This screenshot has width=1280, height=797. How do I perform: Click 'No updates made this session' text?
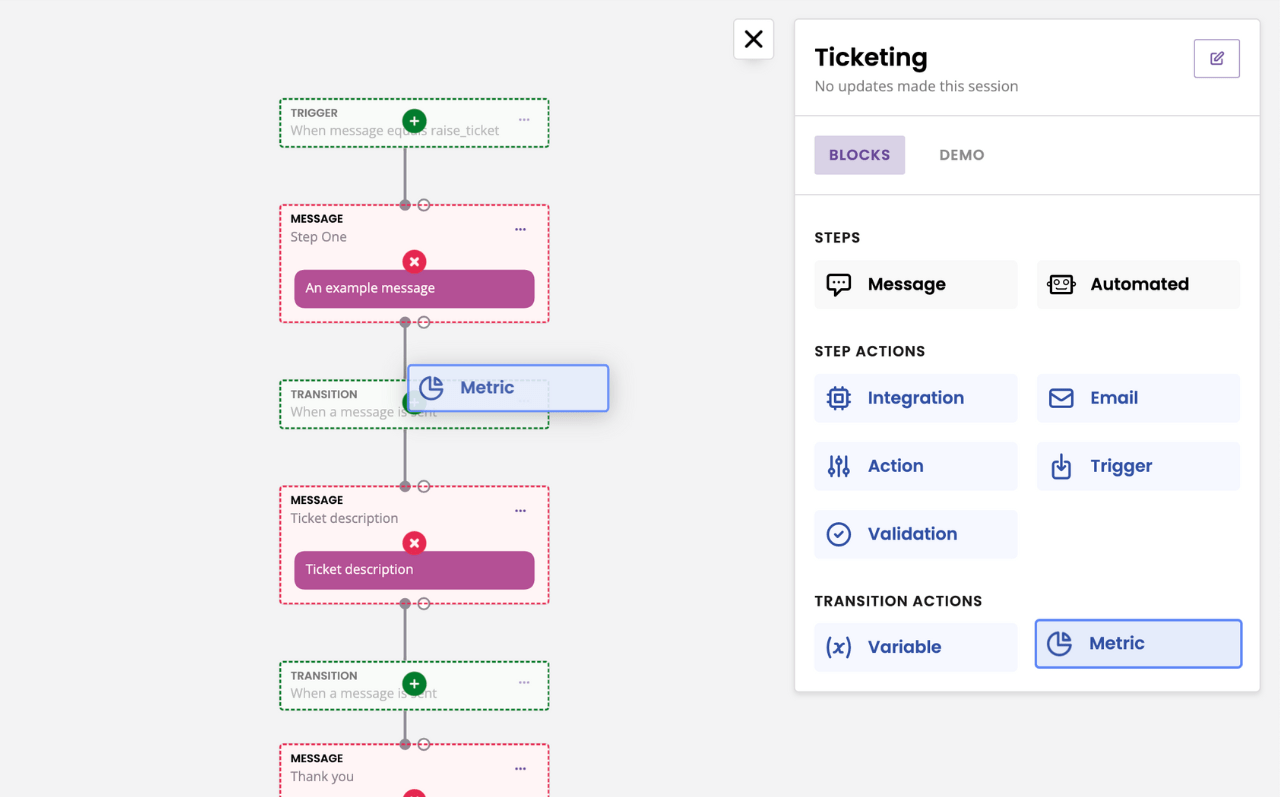click(x=916, y=86)
